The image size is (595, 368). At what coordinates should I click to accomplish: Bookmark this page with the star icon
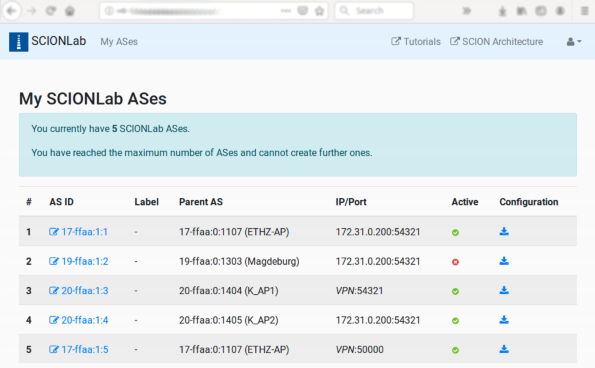[x=320, y=11]
